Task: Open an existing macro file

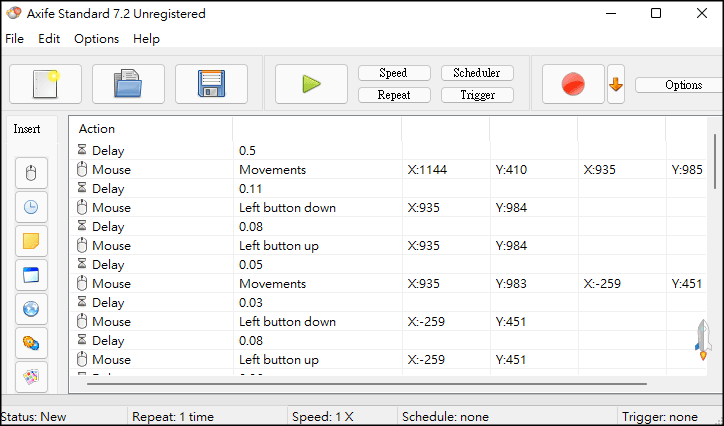Action: click(128, 84)
